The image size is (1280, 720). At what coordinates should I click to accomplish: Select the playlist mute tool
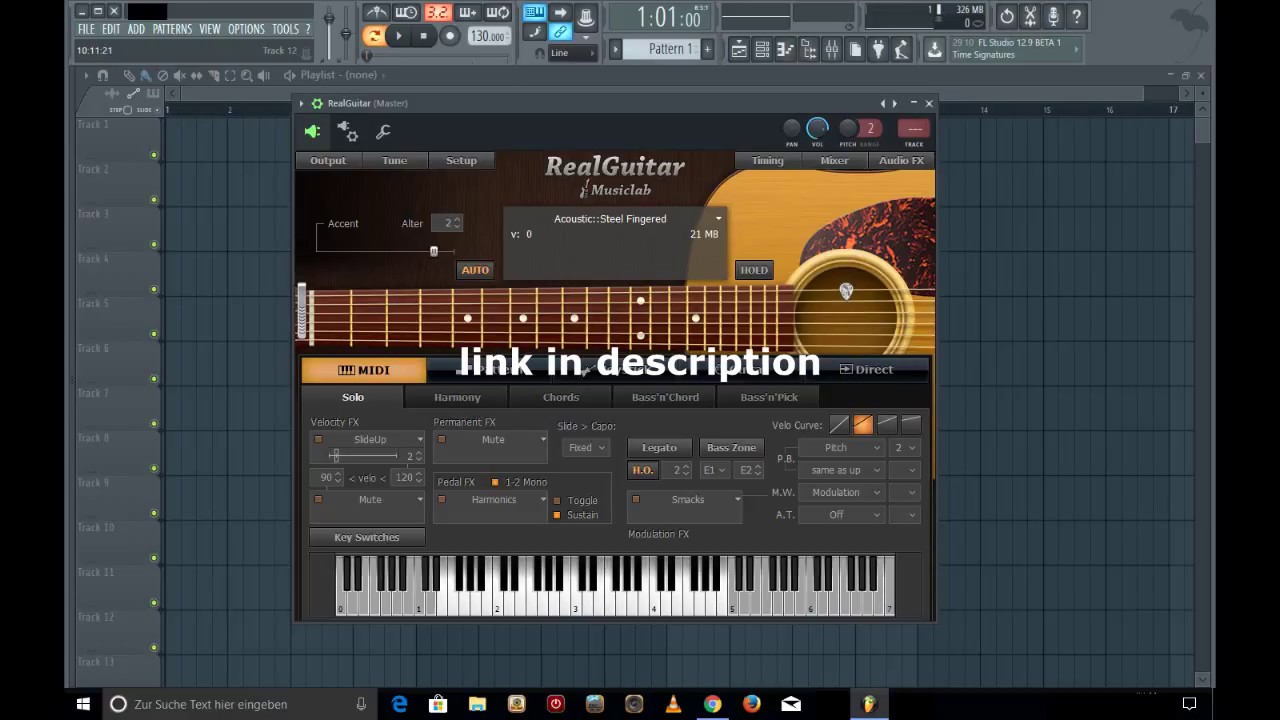[180, 75]
